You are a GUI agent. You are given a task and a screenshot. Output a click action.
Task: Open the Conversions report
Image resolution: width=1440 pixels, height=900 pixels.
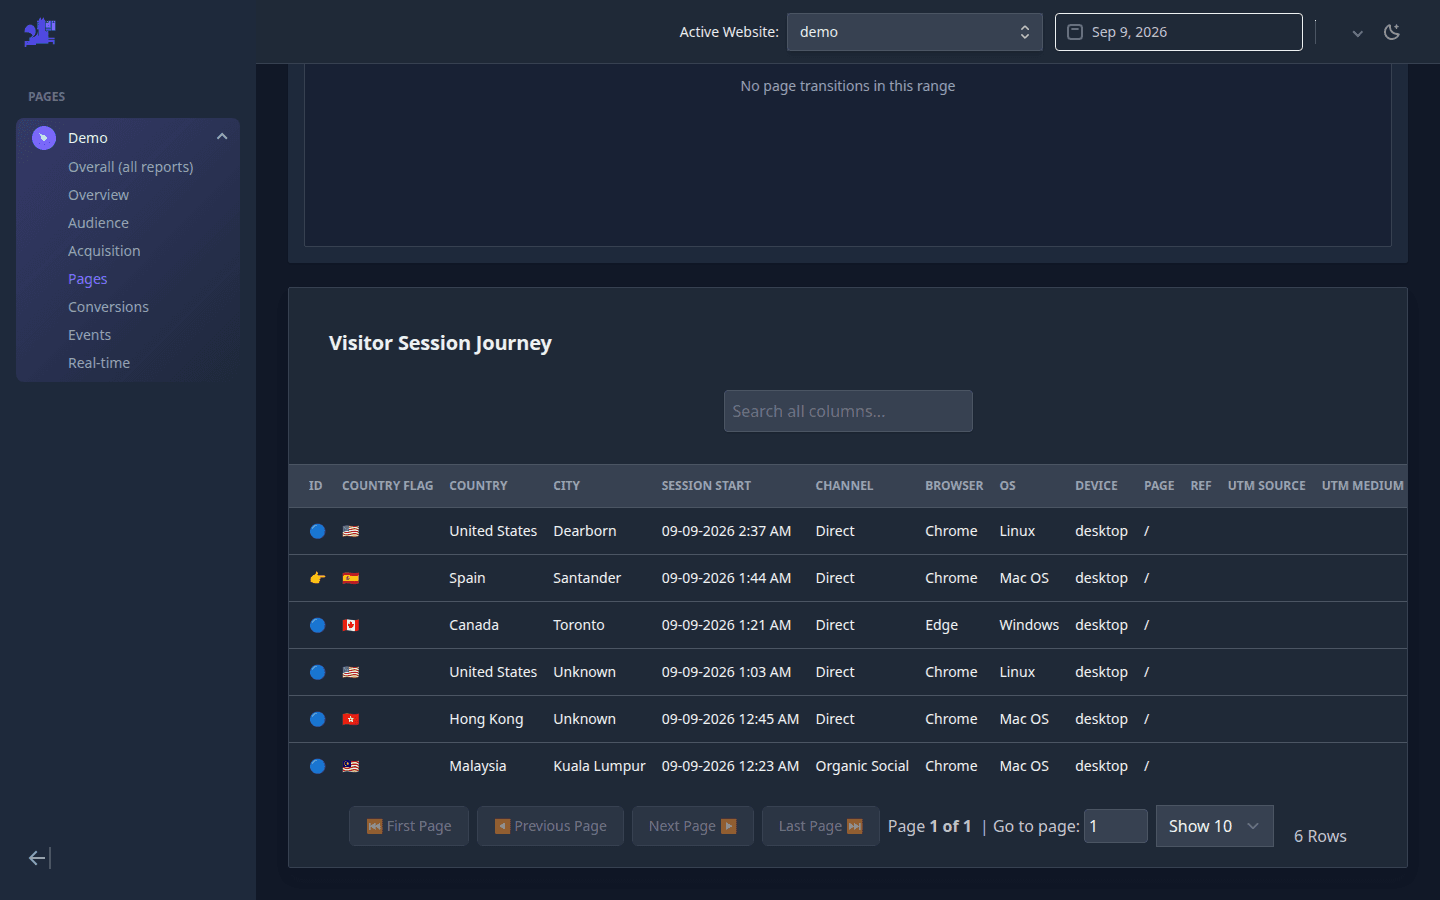108,307
